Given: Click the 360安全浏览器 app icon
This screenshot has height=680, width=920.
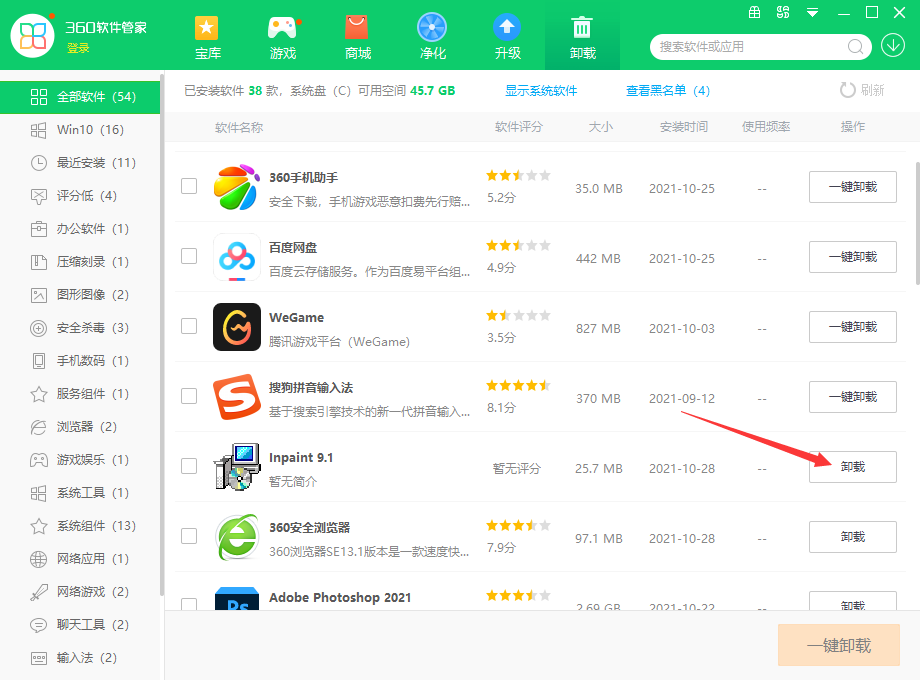Looking at the screenshot, I should click(237, 537).
